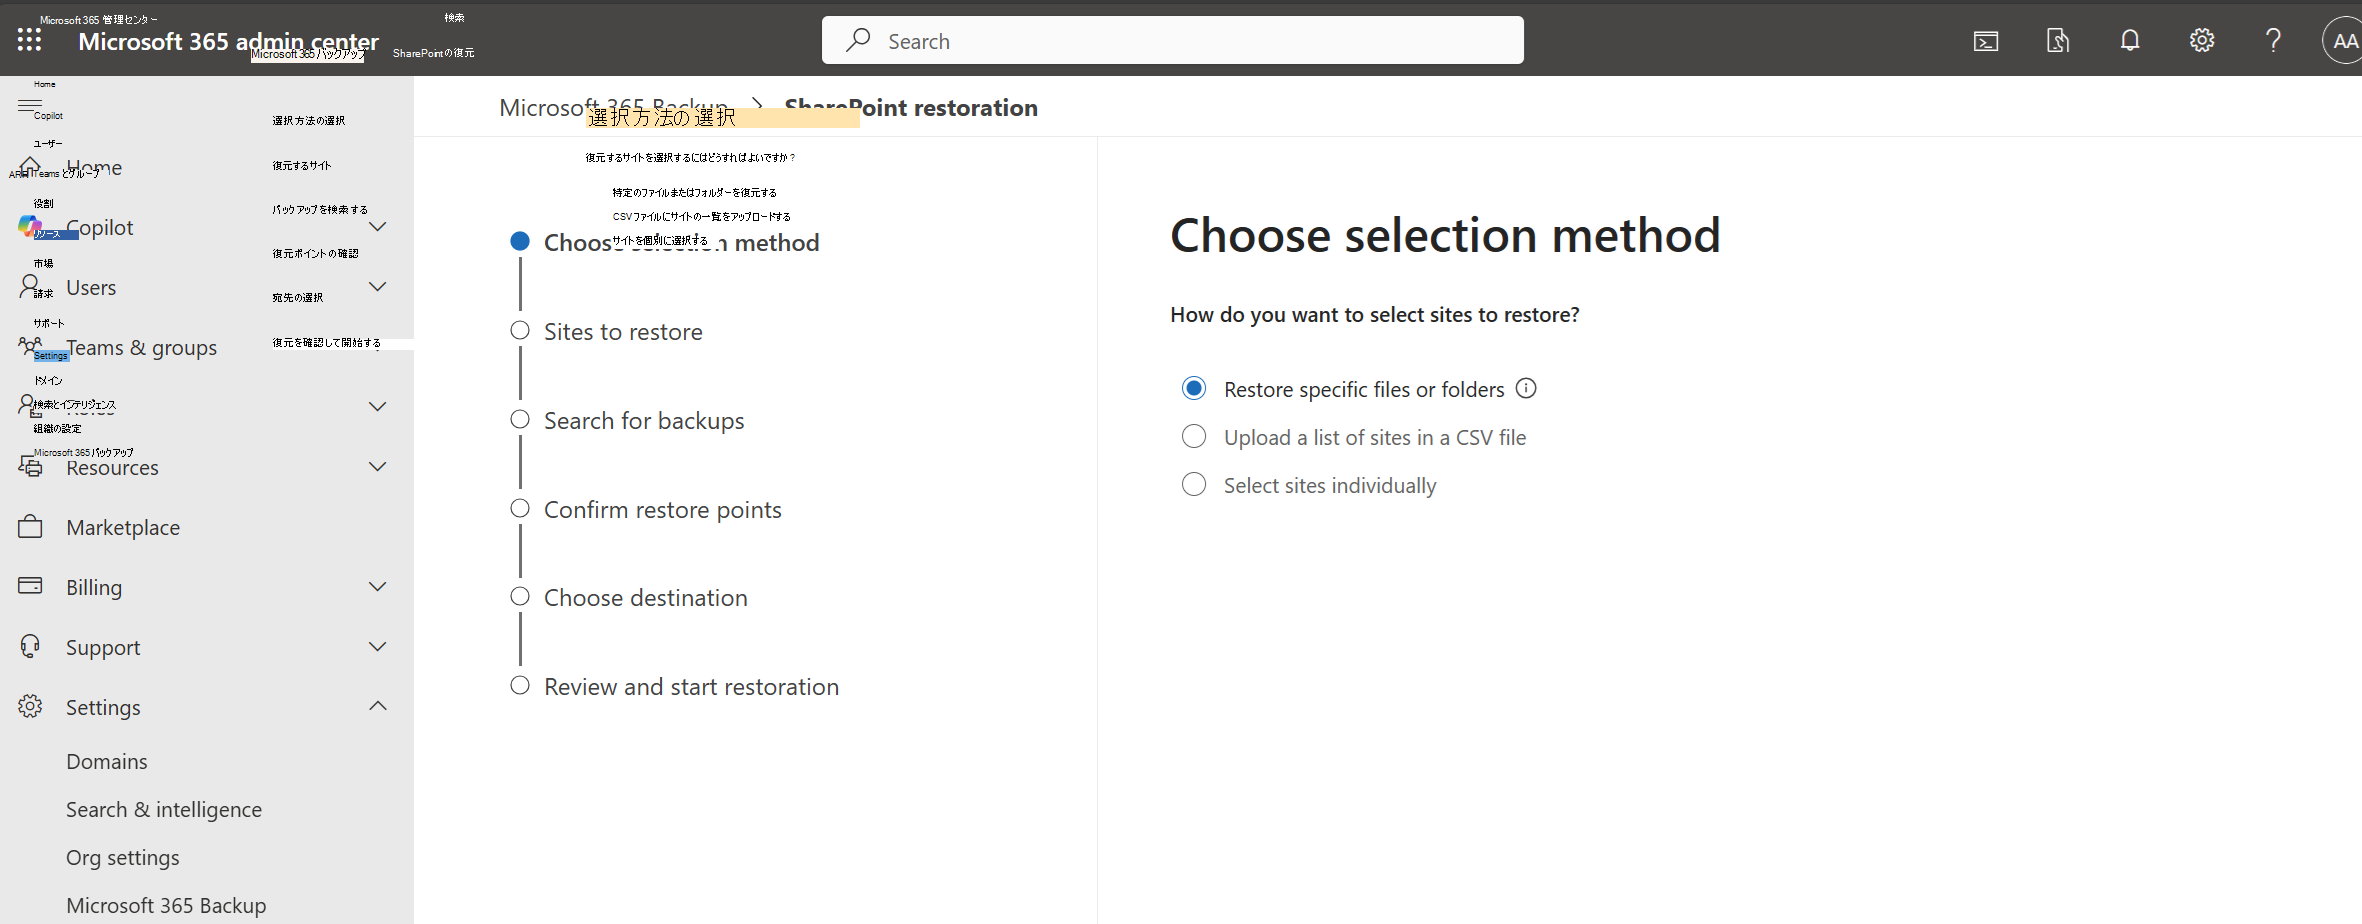
Task: Go to Teams & groups
Action: tap(142, 348)
